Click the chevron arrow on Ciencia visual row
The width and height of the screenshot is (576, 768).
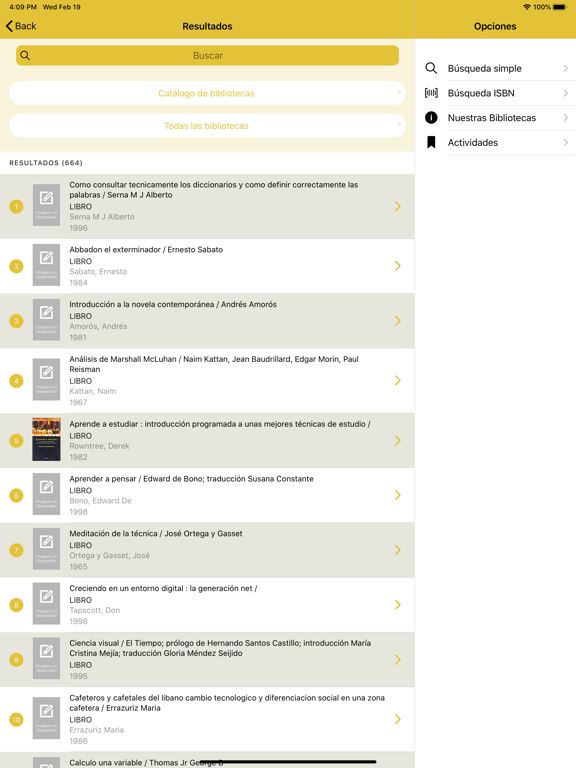pyautogui.click(x=398, y=660)
